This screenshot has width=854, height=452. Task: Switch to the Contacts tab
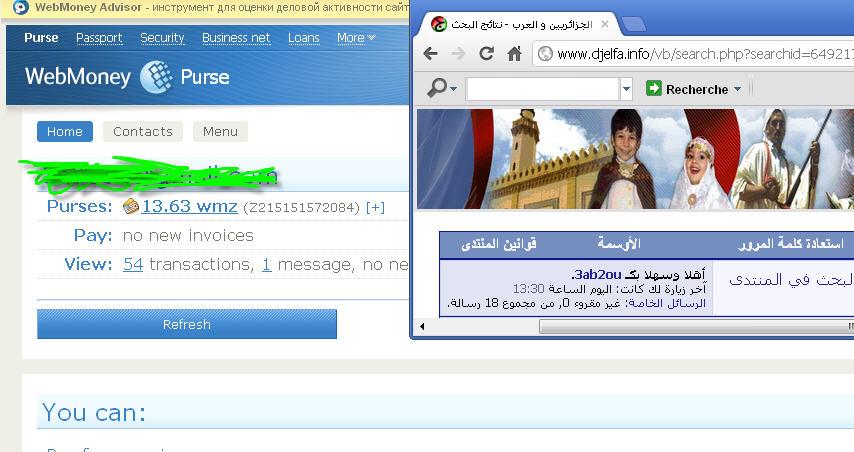pos(143,131)
